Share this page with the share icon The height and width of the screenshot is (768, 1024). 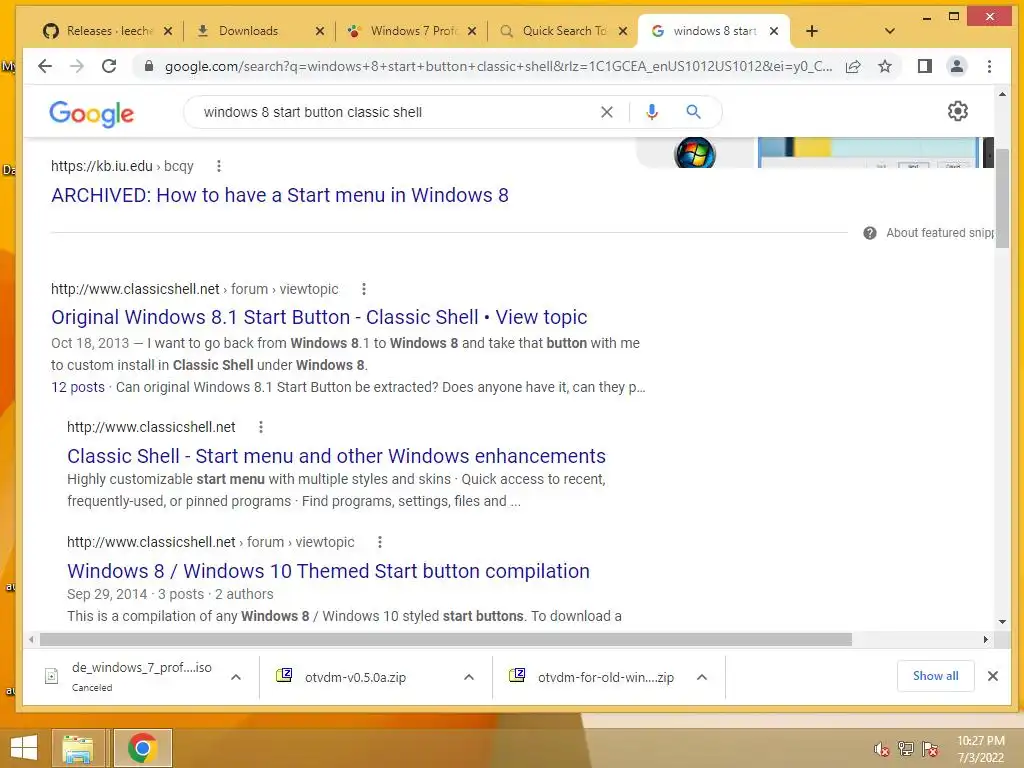click(853, 66)
